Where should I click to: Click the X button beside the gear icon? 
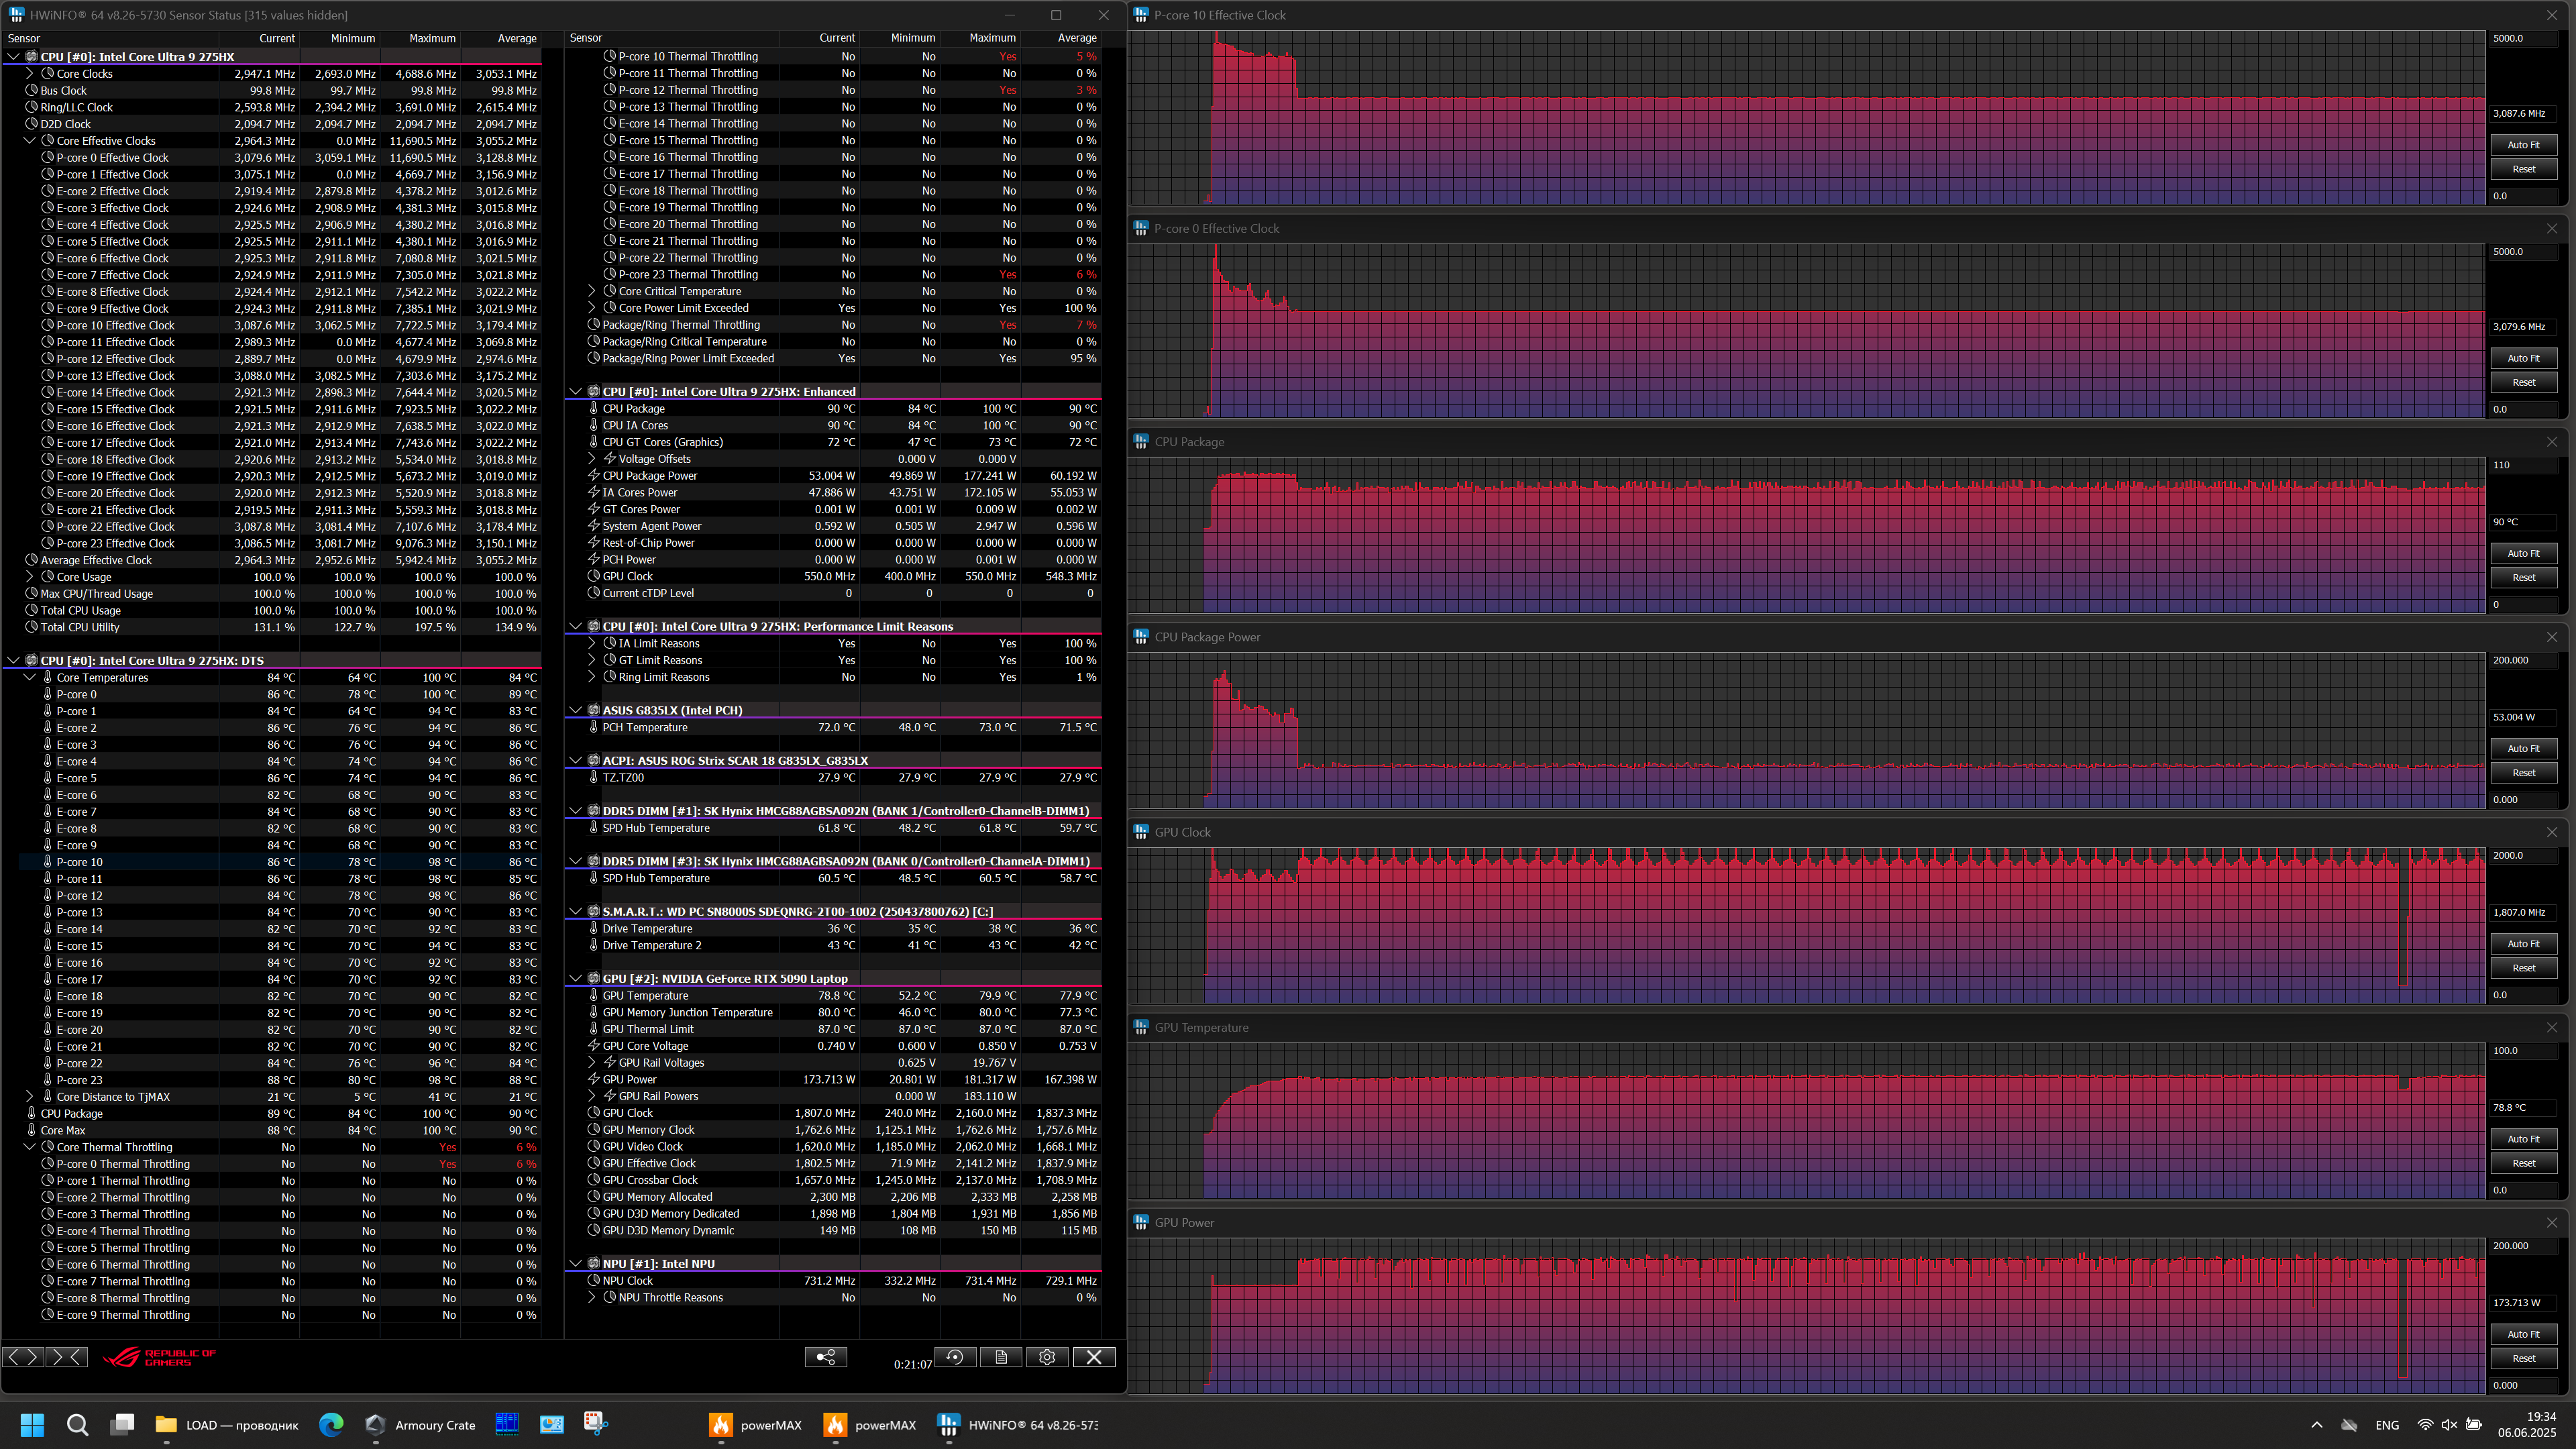tap(1094, 1357)
